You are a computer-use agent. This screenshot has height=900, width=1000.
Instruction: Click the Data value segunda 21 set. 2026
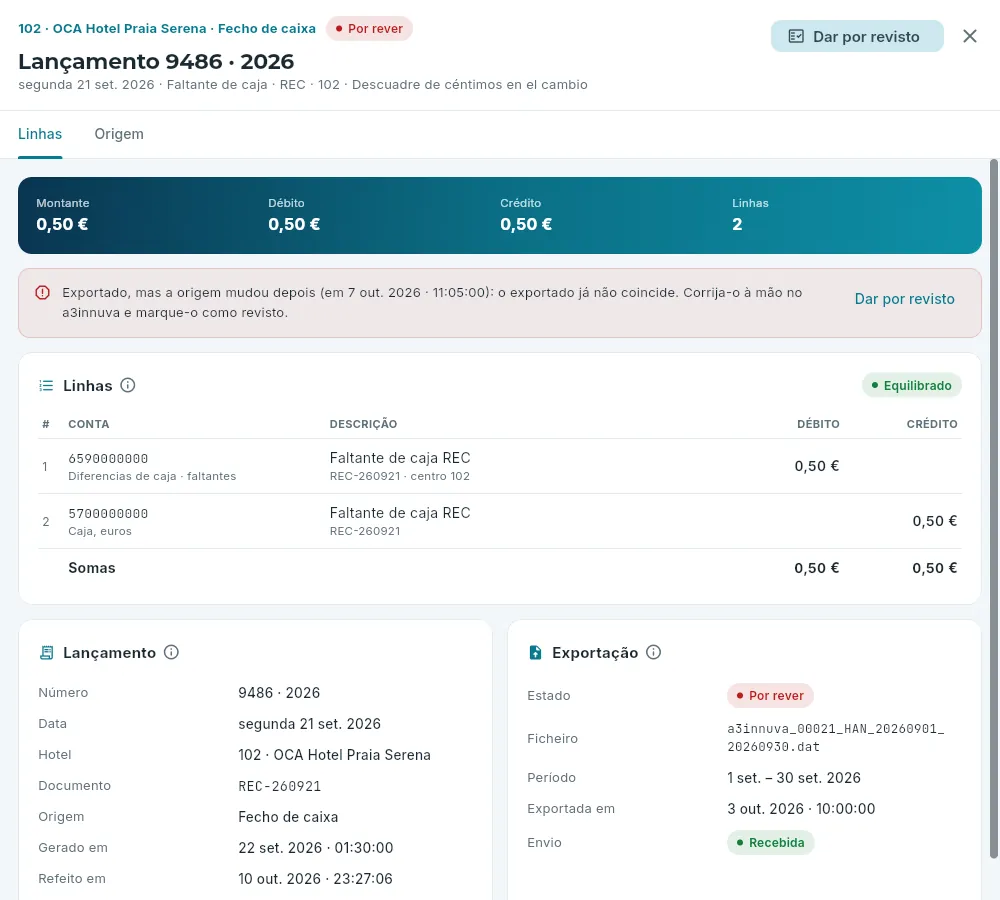pos(309,724)
